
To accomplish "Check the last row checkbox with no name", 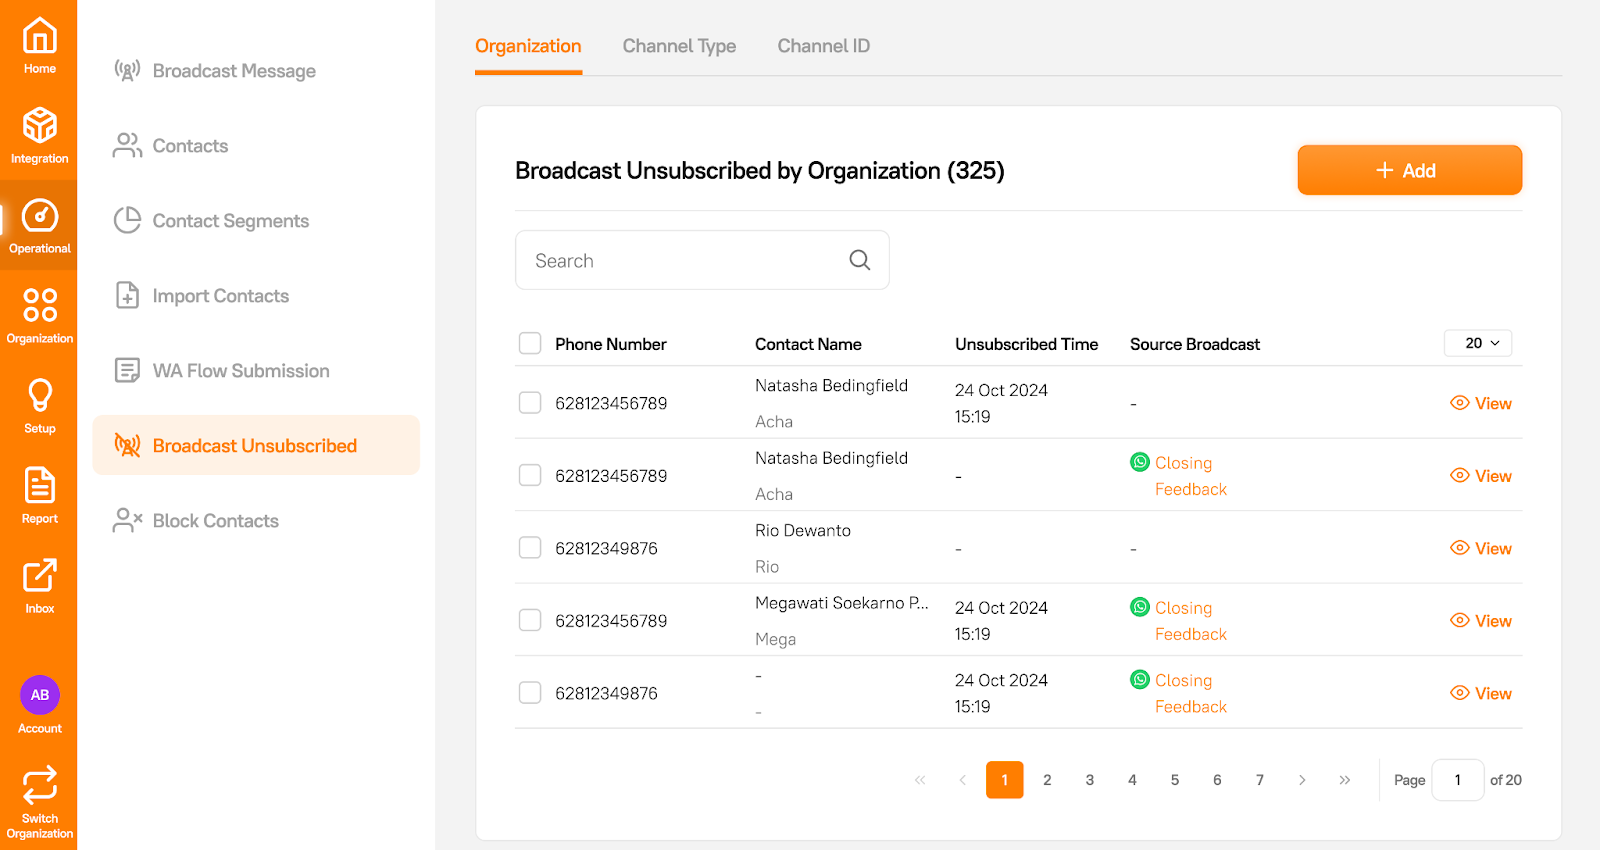I will [530, 693].
